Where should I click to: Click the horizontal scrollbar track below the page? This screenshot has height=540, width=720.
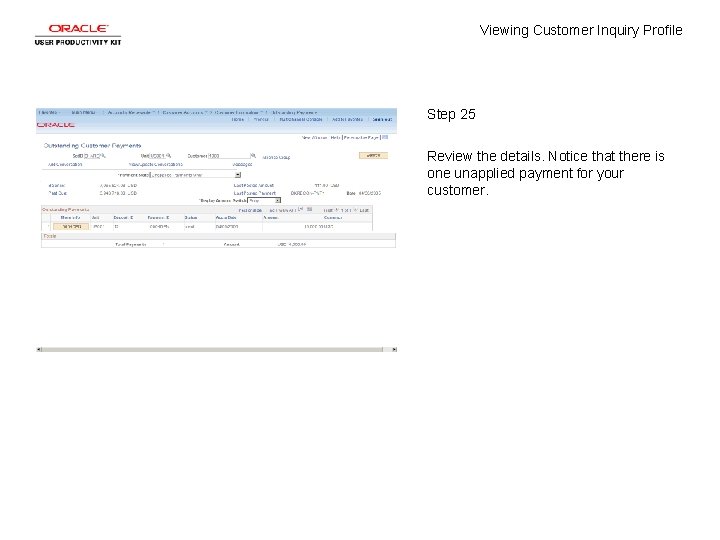[x=212, y=349]
